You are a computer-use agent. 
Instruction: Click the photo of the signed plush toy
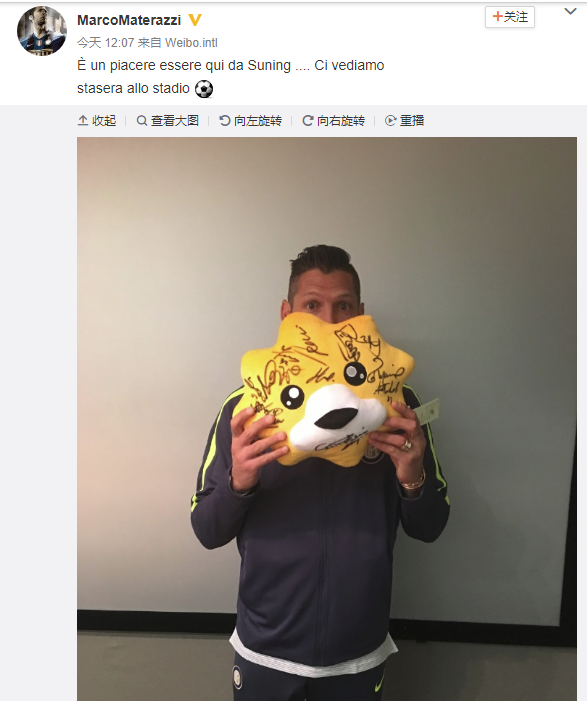[x=327, y=419]
